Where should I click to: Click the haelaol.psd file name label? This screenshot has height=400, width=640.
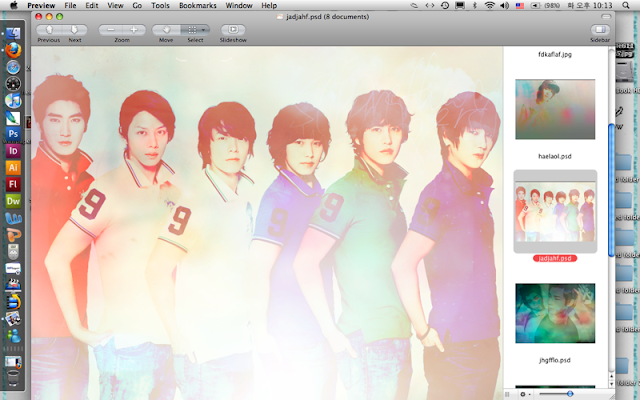tap(555, 156)
